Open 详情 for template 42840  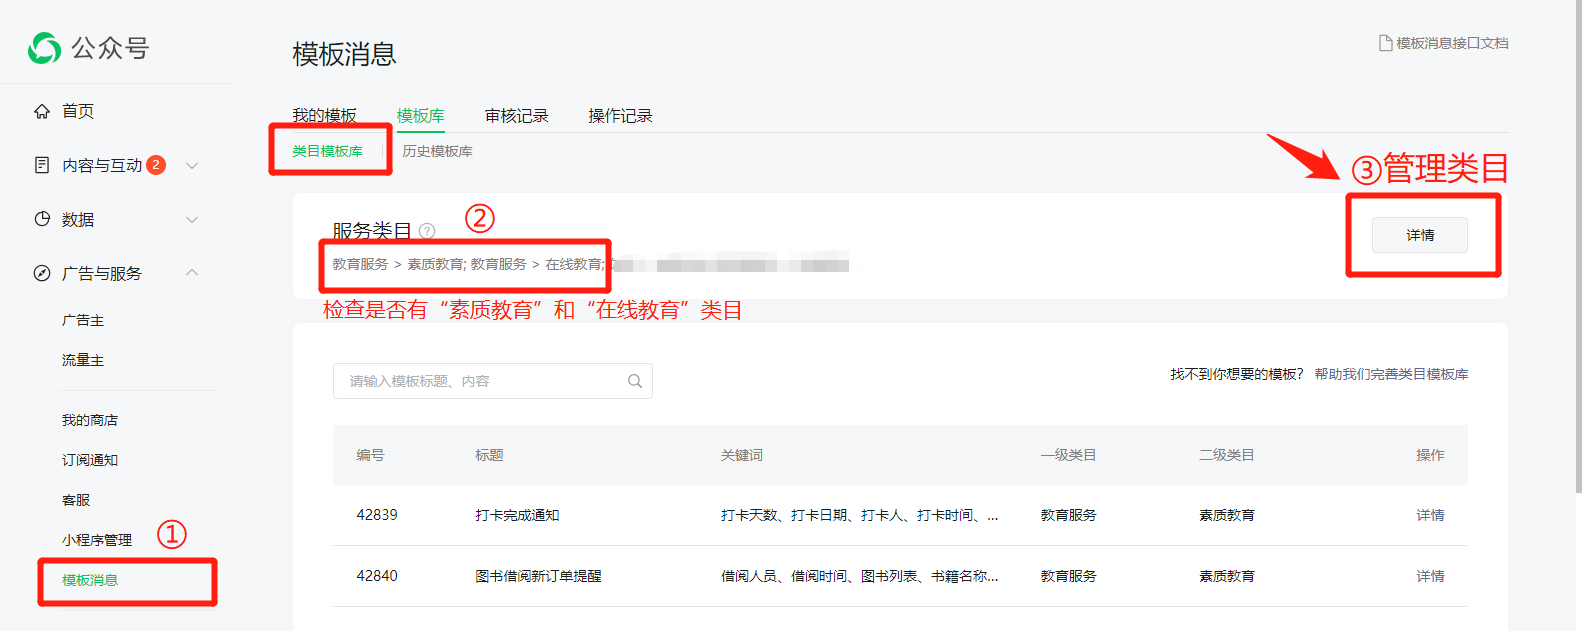pos(1430,576)
